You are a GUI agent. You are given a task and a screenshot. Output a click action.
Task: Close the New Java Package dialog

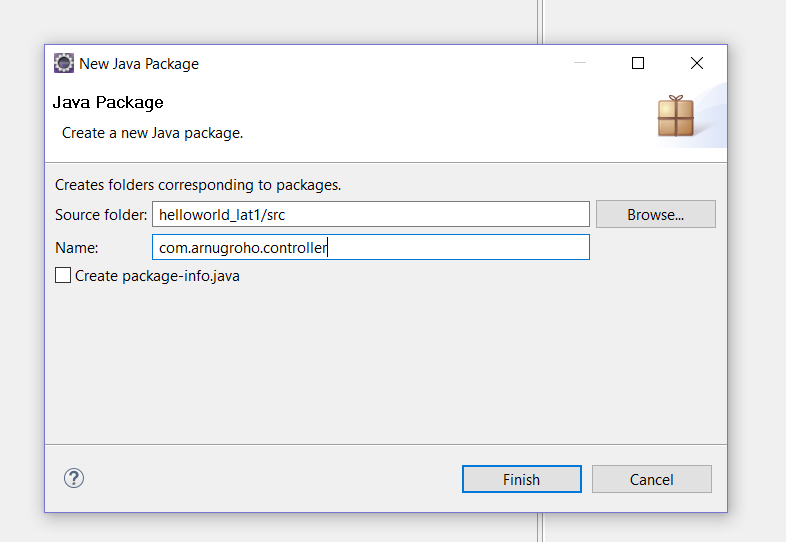point(697,63)
